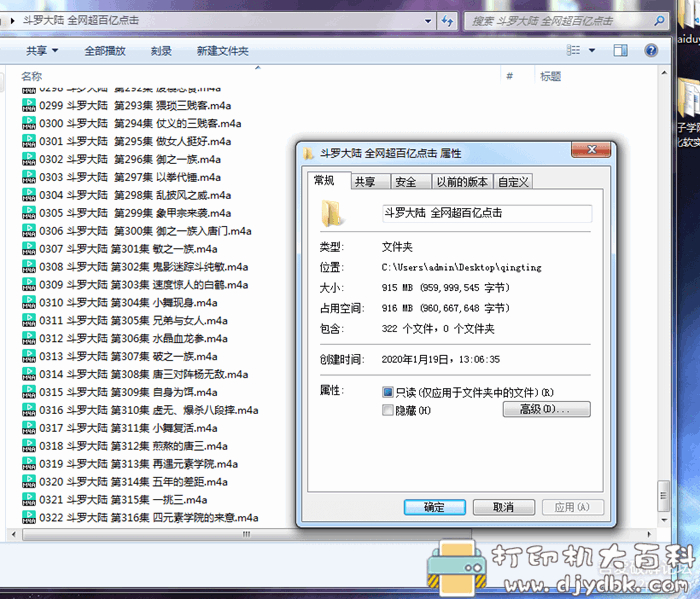Click icon of file 0299 第293集
The width and height of the screenshot is (700, 599).
29,105
